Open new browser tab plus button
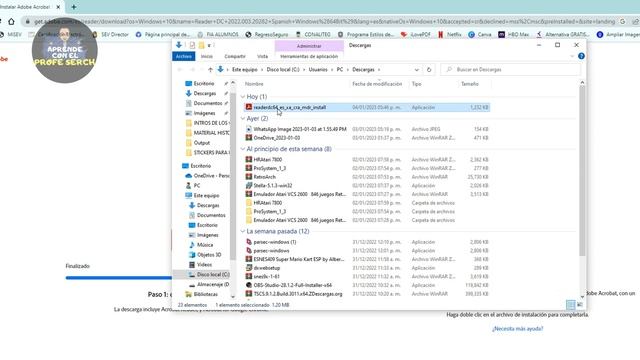This screenshot has width=640, height=360. click(x=74, y=7)
